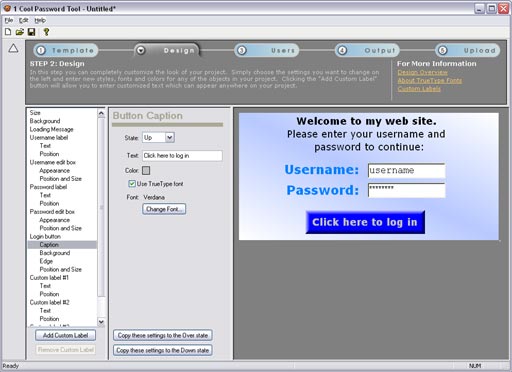
Task: Click the triangle icon beside the steps
Action: (x=13, y=48)
